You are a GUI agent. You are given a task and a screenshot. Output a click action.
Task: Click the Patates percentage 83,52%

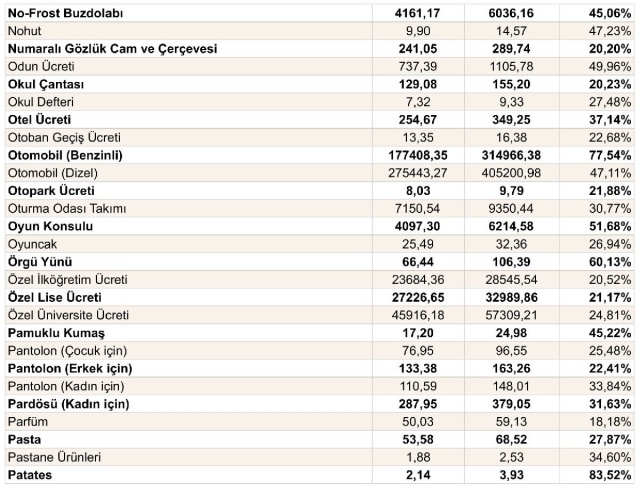[610, 475]
